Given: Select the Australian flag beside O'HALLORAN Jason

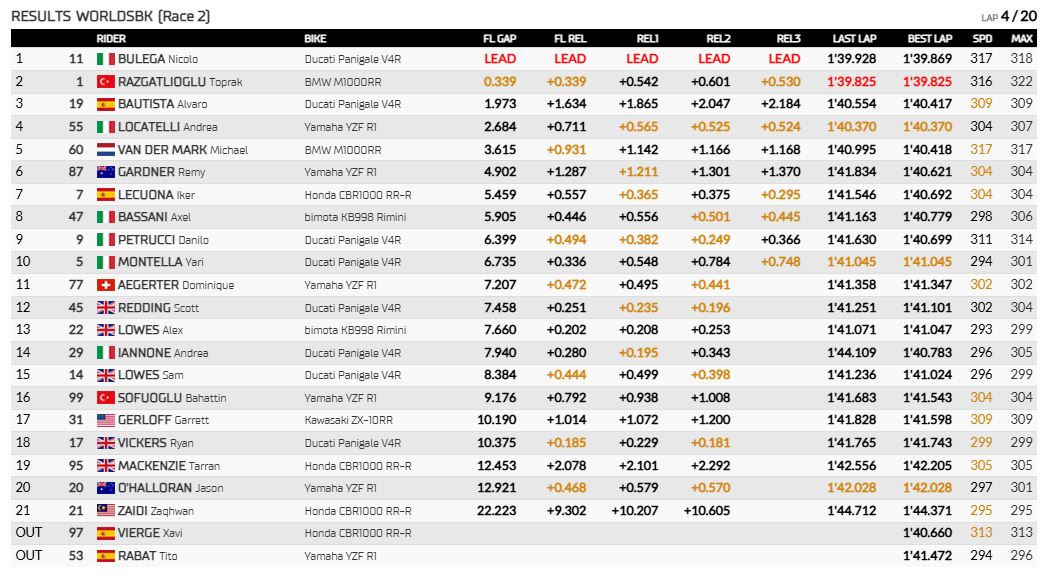Looking at the screenshot, I should coord(106,488).
